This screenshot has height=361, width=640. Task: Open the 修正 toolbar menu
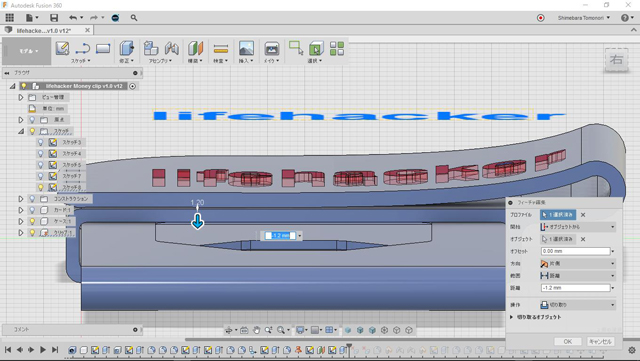pos(127,61)
